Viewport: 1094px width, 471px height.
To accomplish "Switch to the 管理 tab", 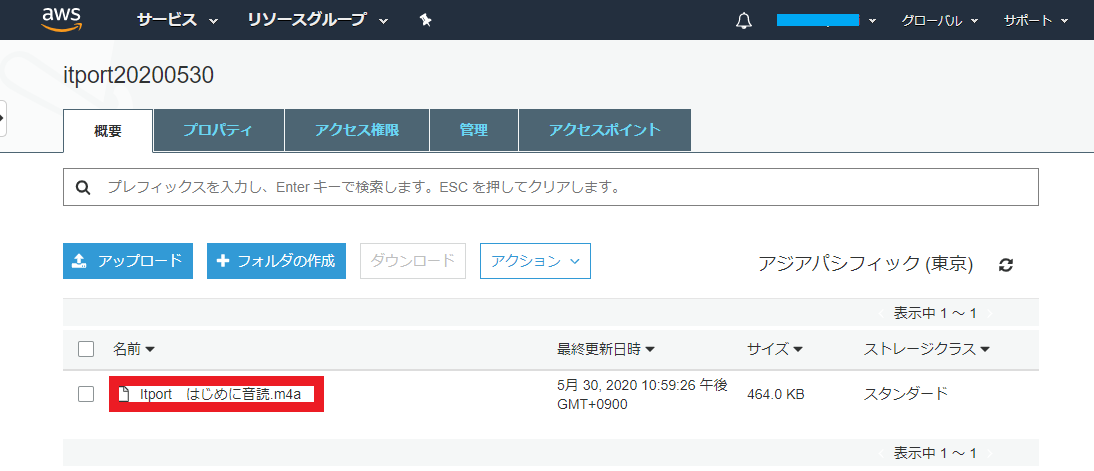I will coord(474,130).
